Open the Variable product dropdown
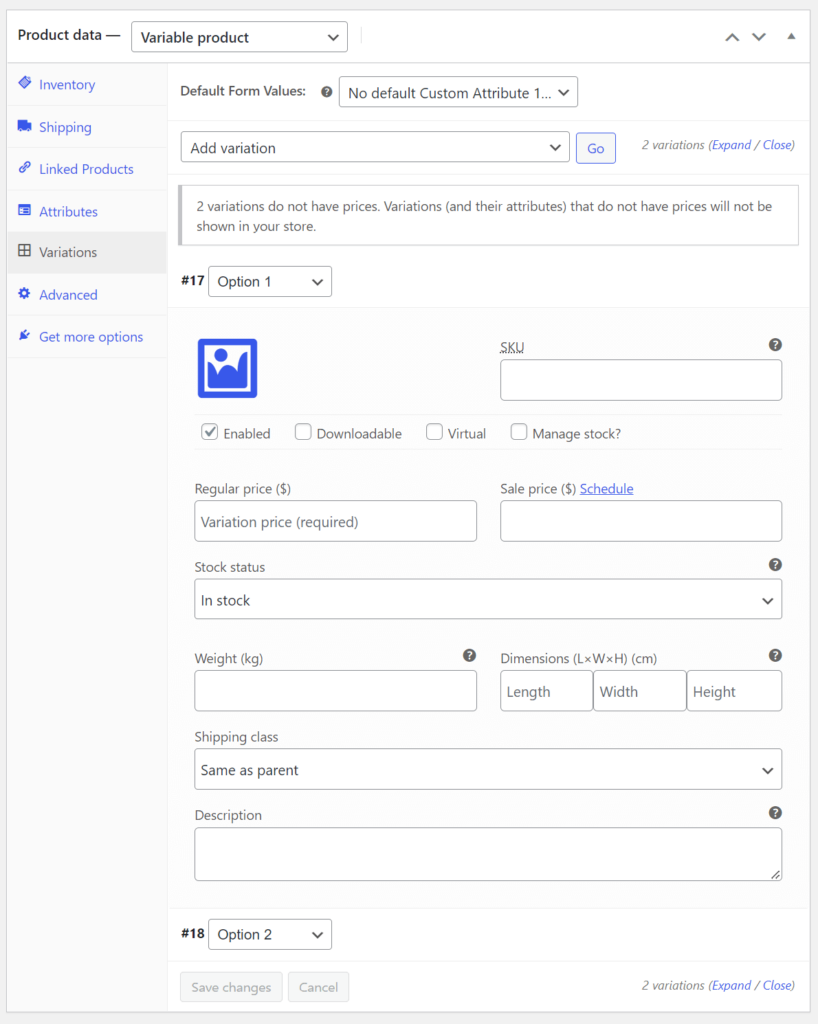This screenshot has width=818, height=1024. tap(239, 36)
